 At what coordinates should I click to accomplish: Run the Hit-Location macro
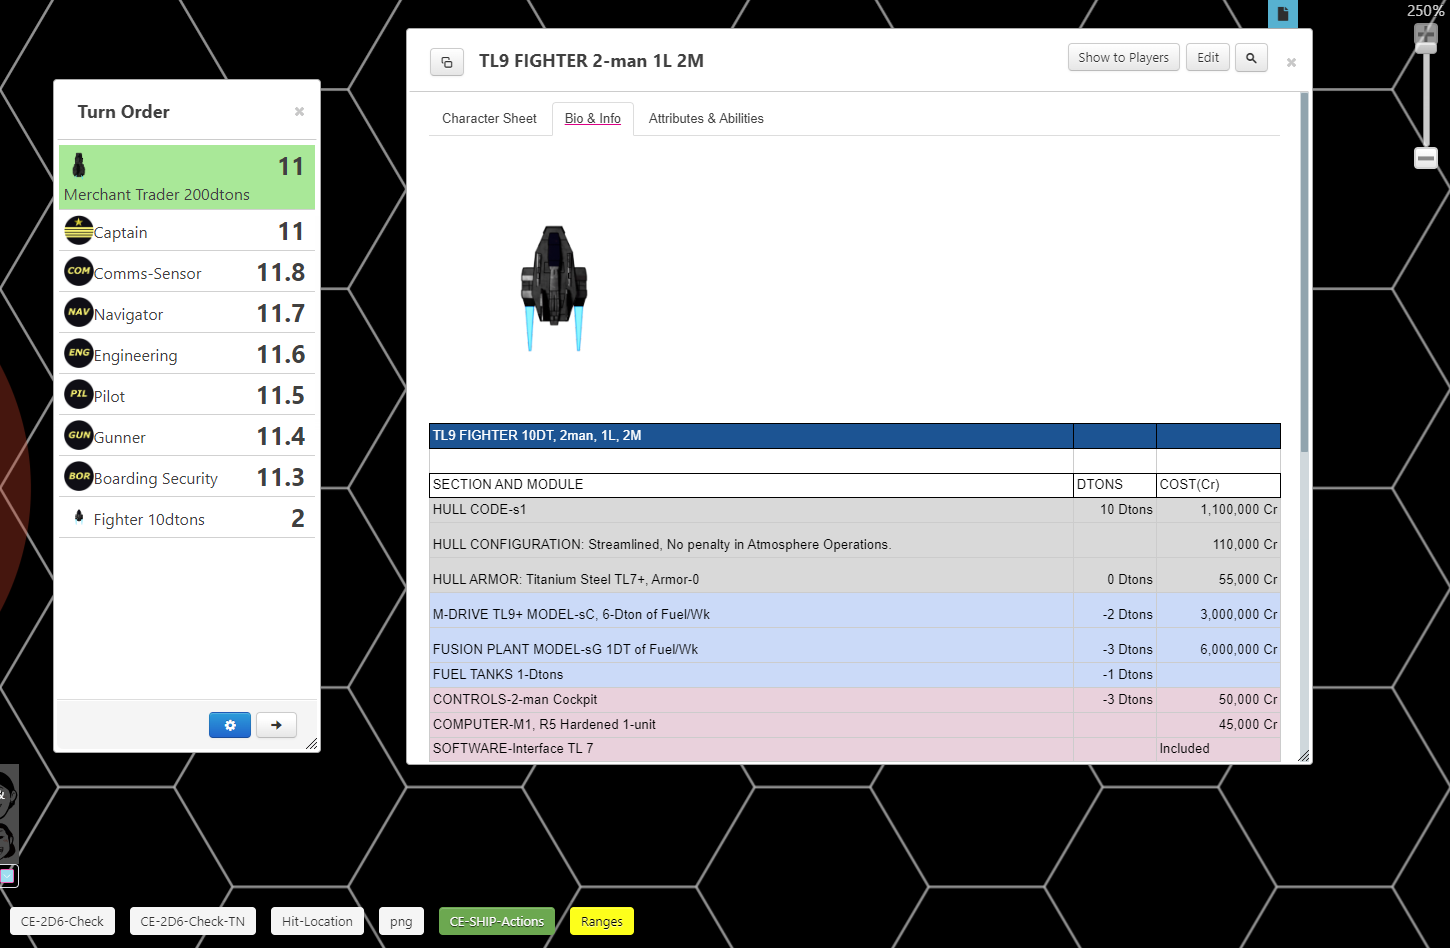[317, 921]
